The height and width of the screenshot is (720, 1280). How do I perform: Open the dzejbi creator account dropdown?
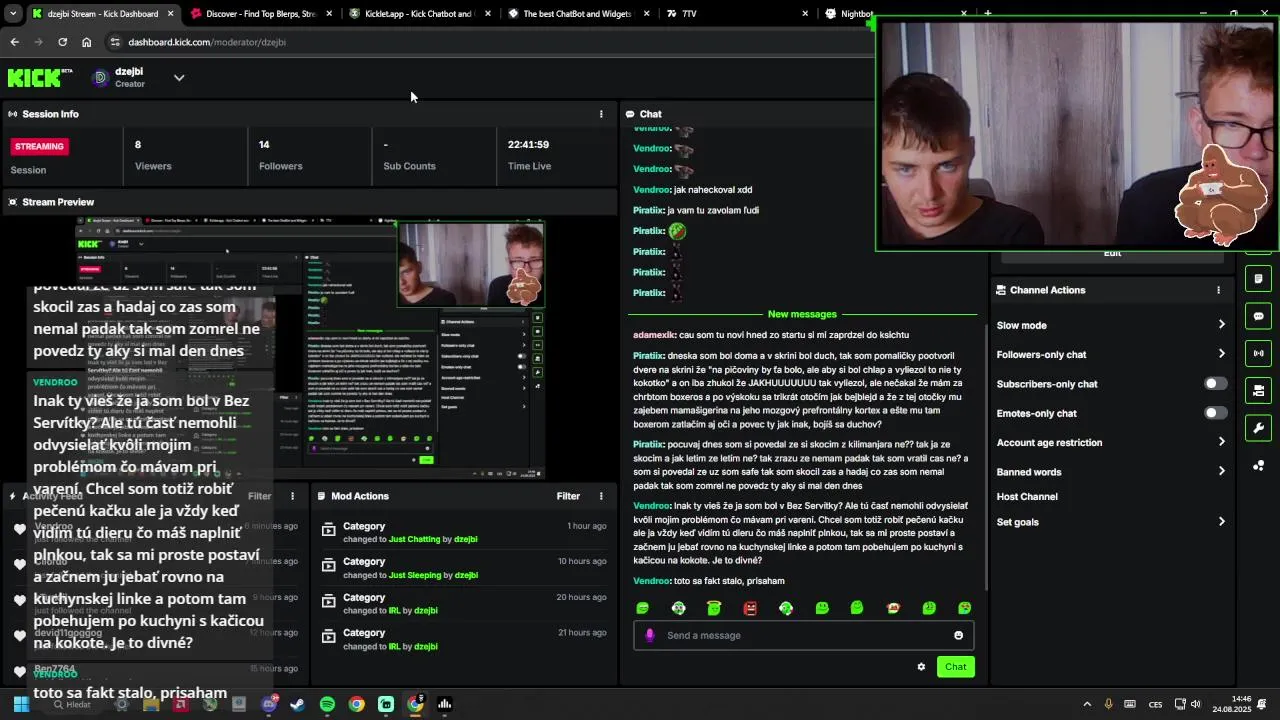(x=179, y=77)
